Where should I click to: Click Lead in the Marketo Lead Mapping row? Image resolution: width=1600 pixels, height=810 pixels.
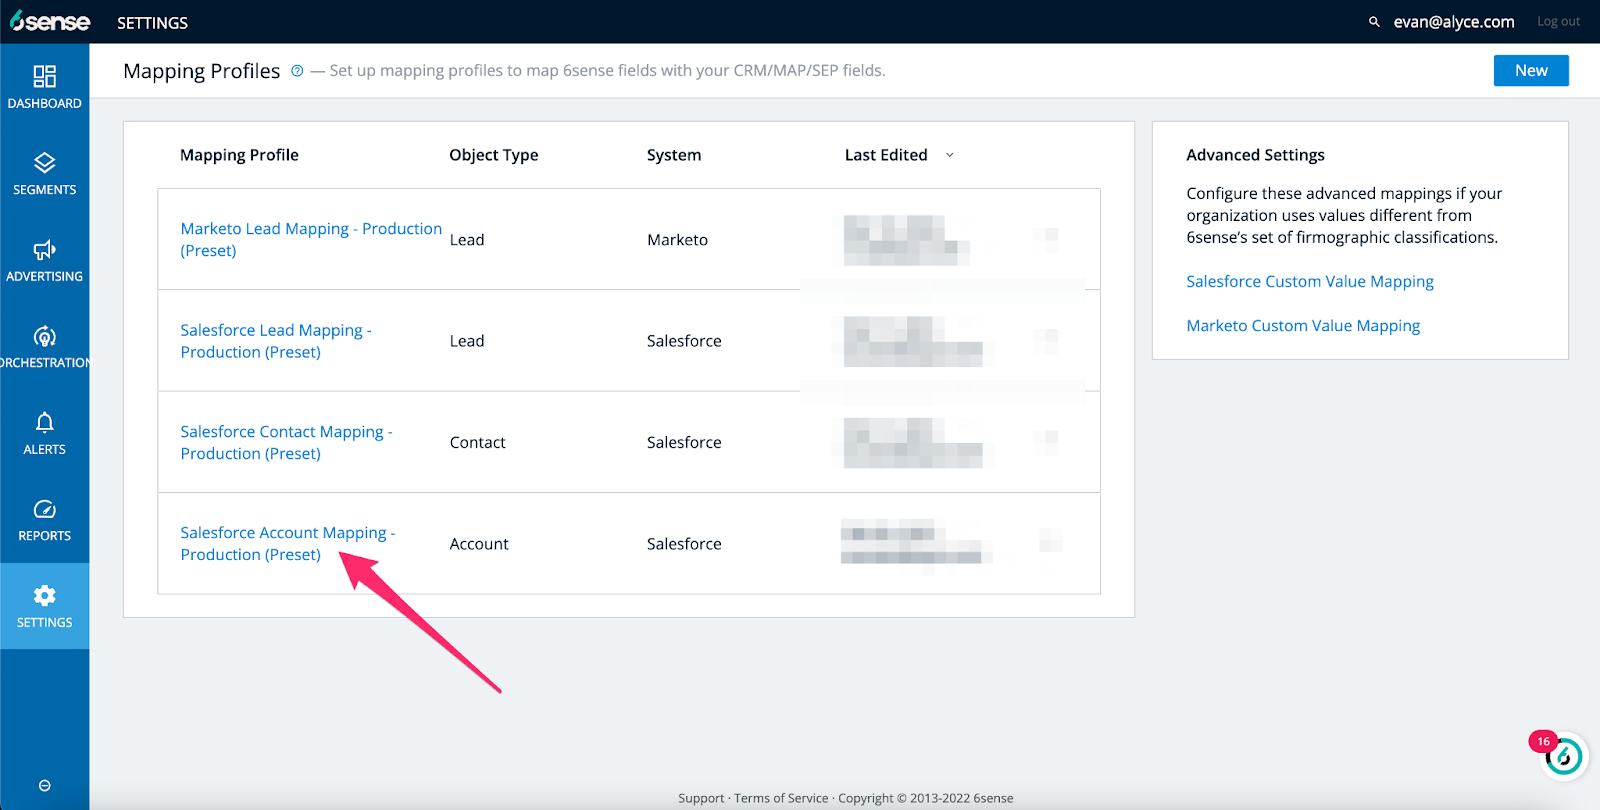(467, 240)
